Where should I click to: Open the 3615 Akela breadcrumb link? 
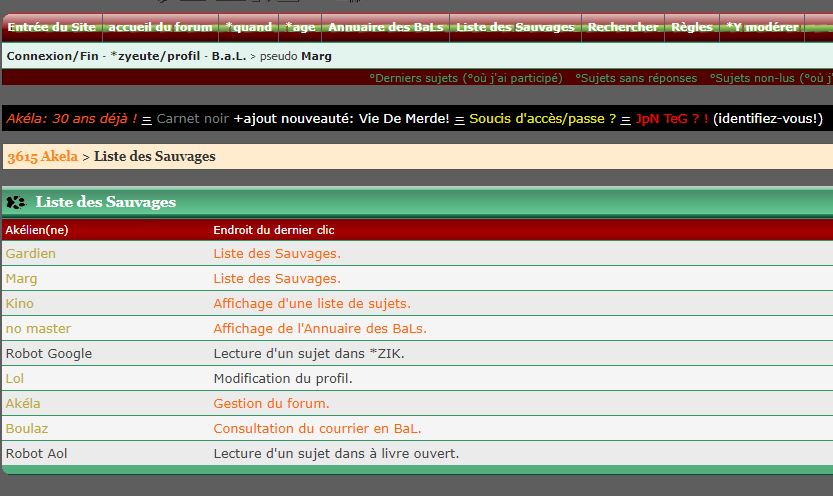coord(41,156)
